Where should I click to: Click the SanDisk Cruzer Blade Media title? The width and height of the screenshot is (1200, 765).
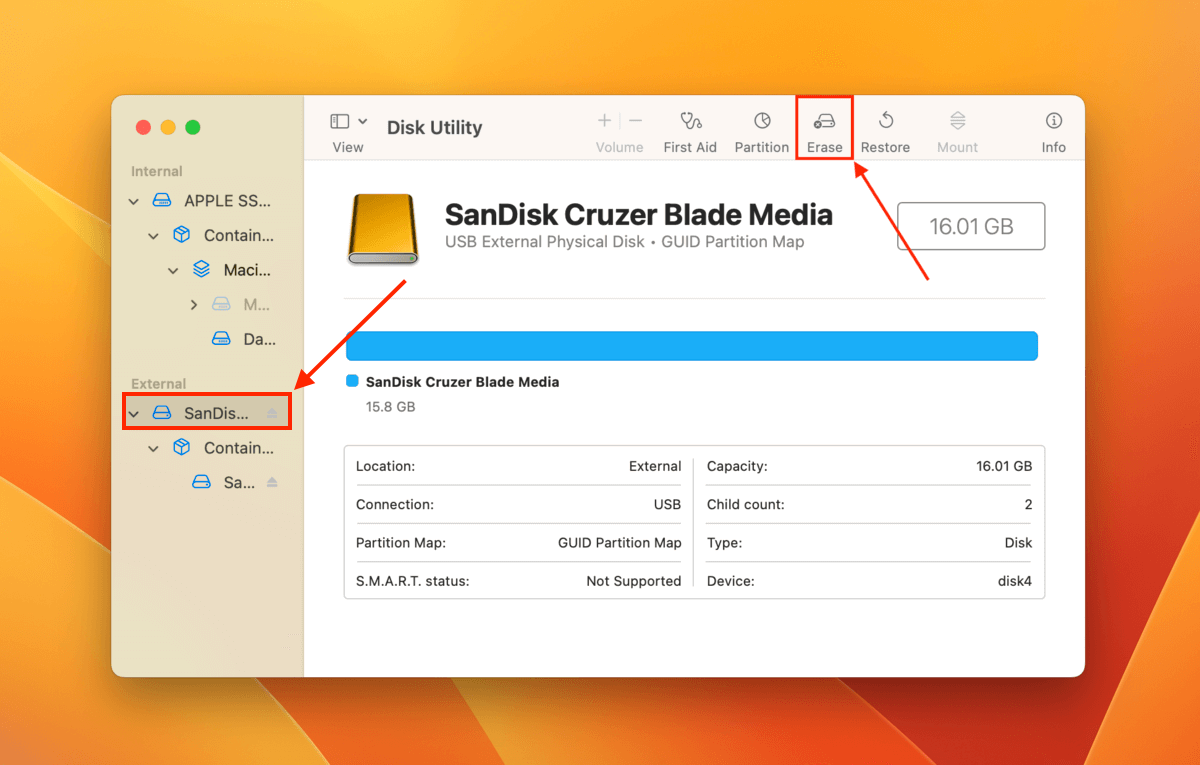(x=638, y=215)
